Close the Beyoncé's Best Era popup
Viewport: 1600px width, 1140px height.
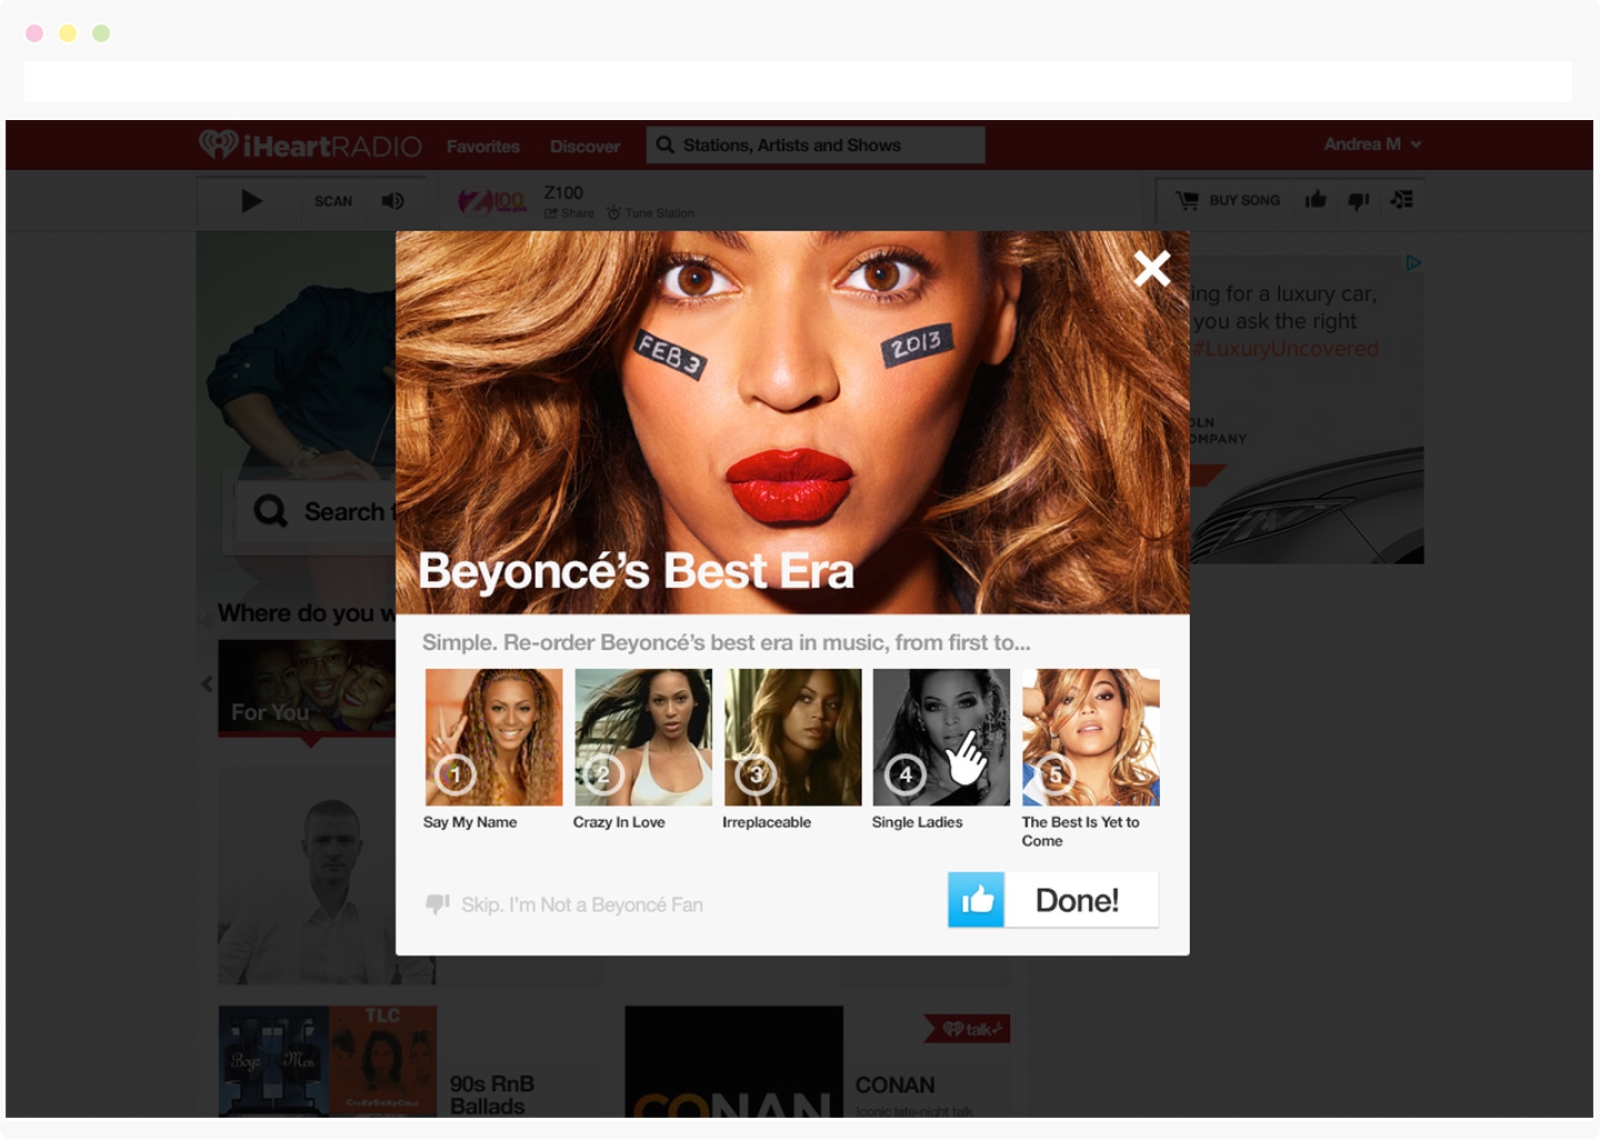pyautogui.click(x=1152, y=268)
